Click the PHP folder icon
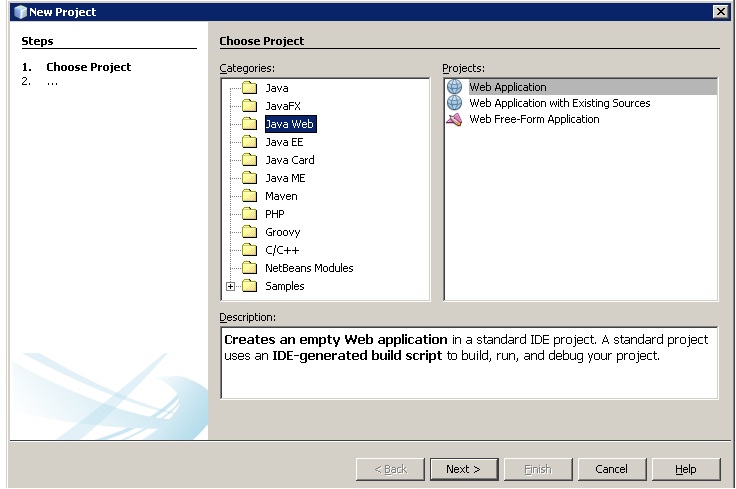Screen dimensions: 736x489 [x=250, y=214]
